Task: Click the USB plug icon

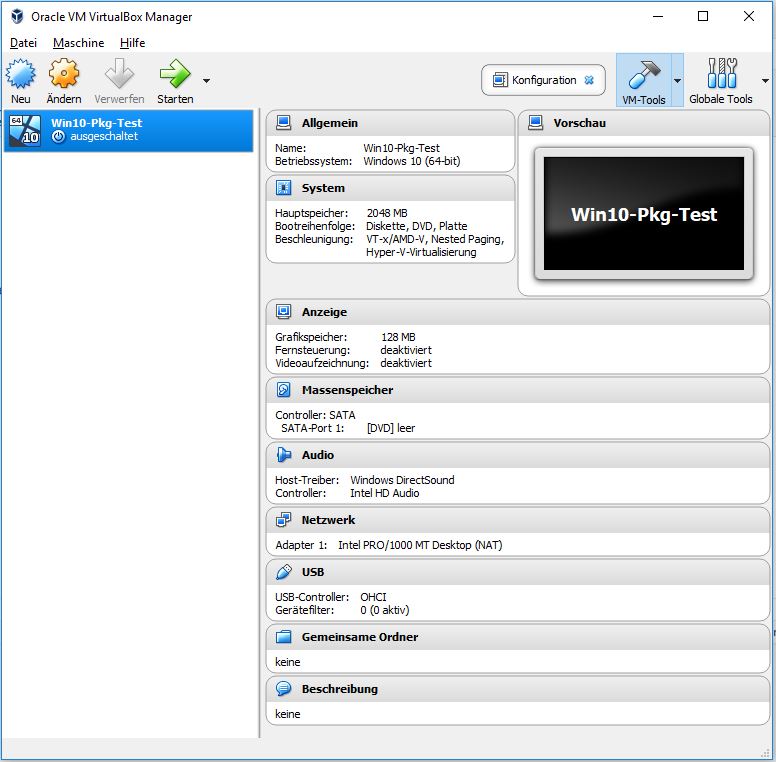Action: click(x=284, y=572)
